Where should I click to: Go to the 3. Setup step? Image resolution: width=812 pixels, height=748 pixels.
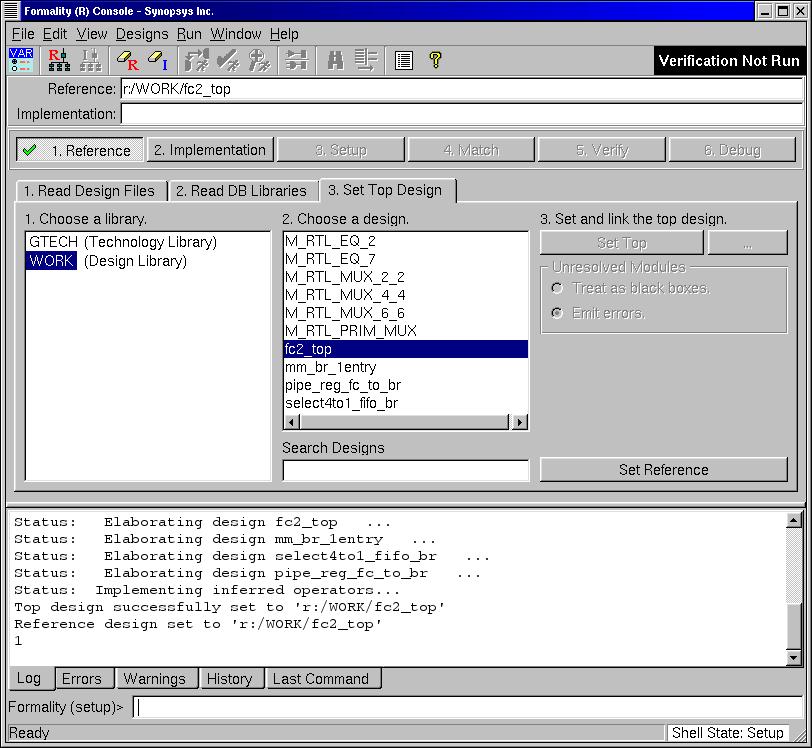341,150
